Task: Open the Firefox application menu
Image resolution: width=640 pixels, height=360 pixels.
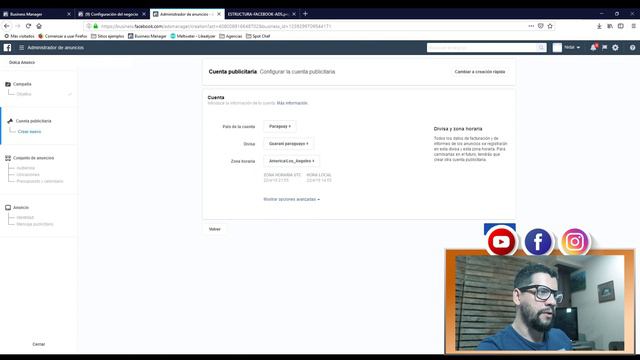Action: coord(633,26)
